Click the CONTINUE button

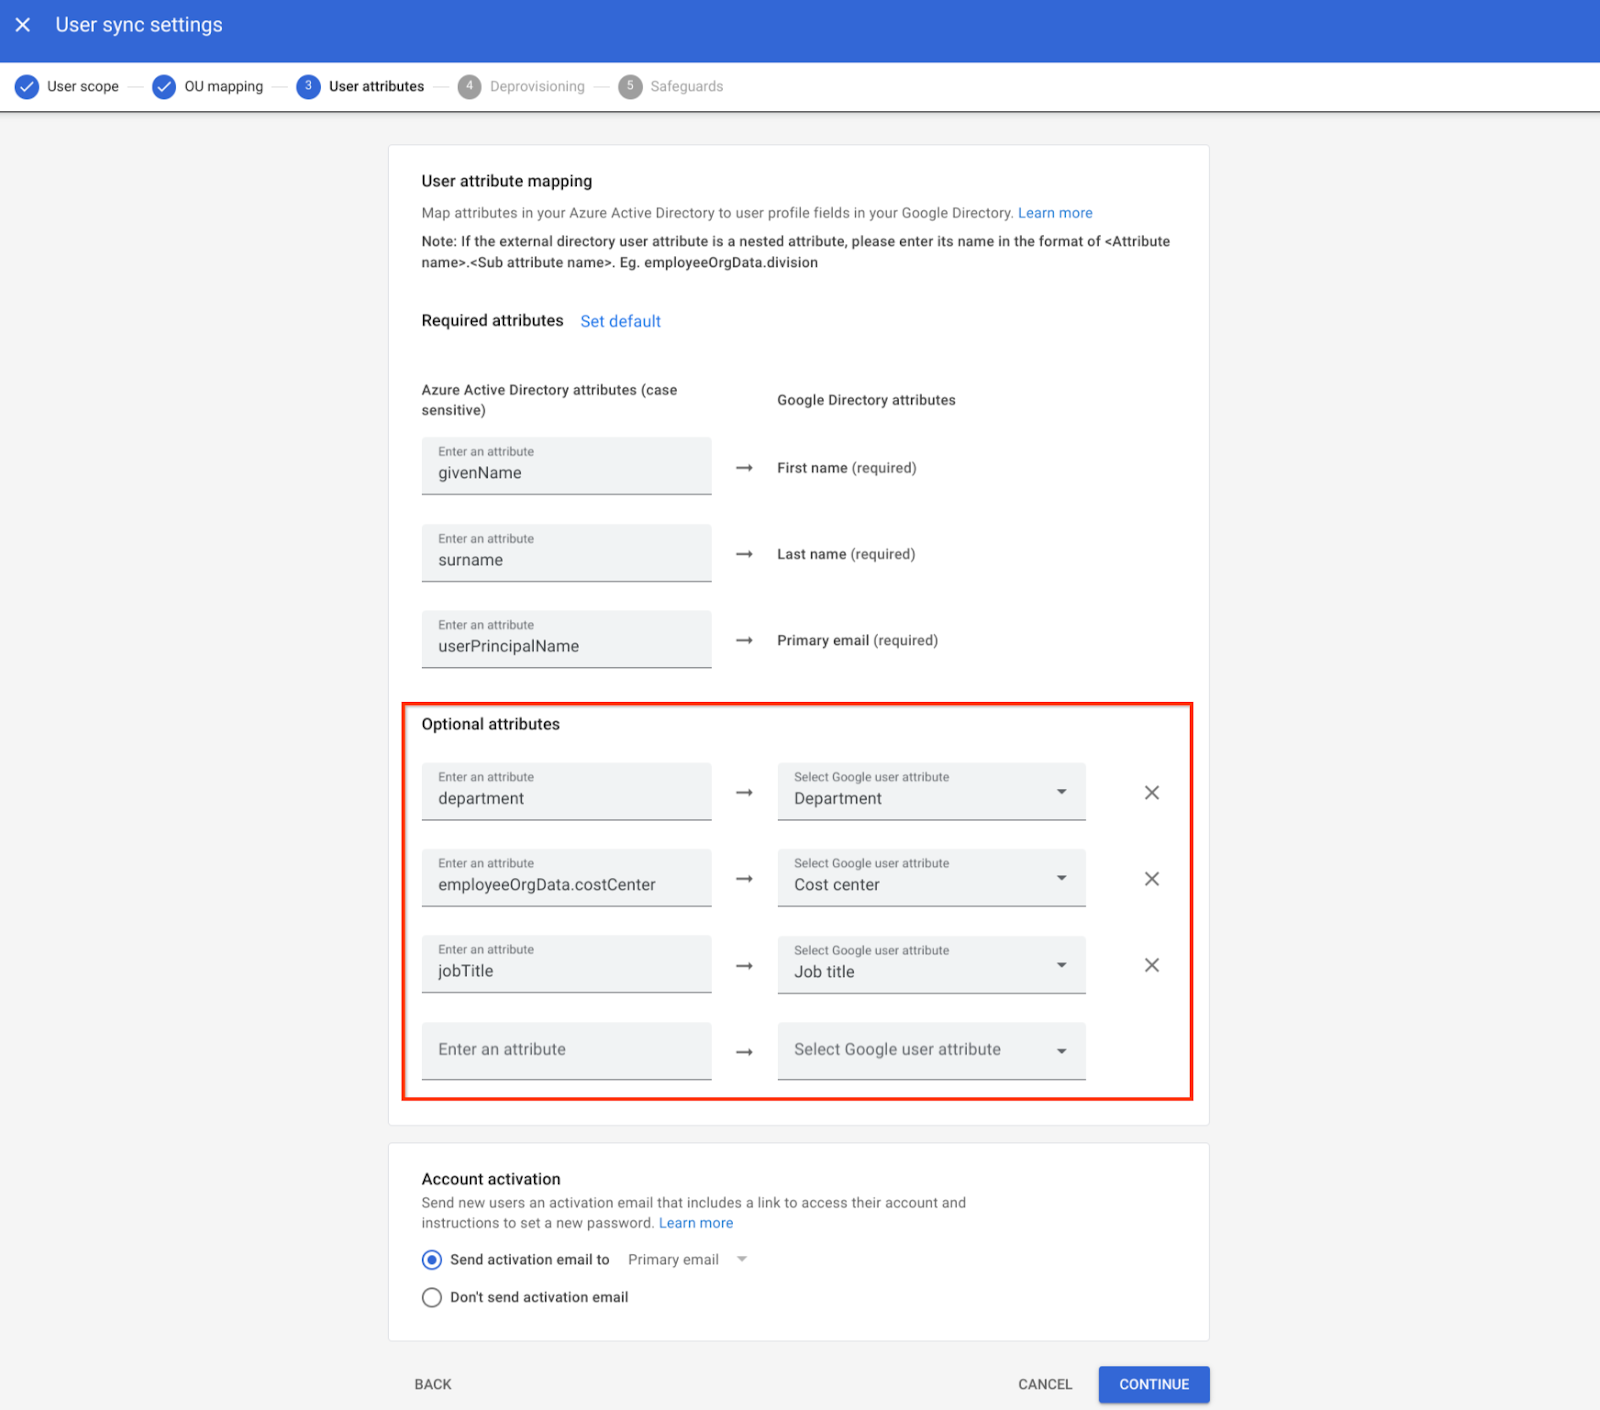[1154, 1384]
